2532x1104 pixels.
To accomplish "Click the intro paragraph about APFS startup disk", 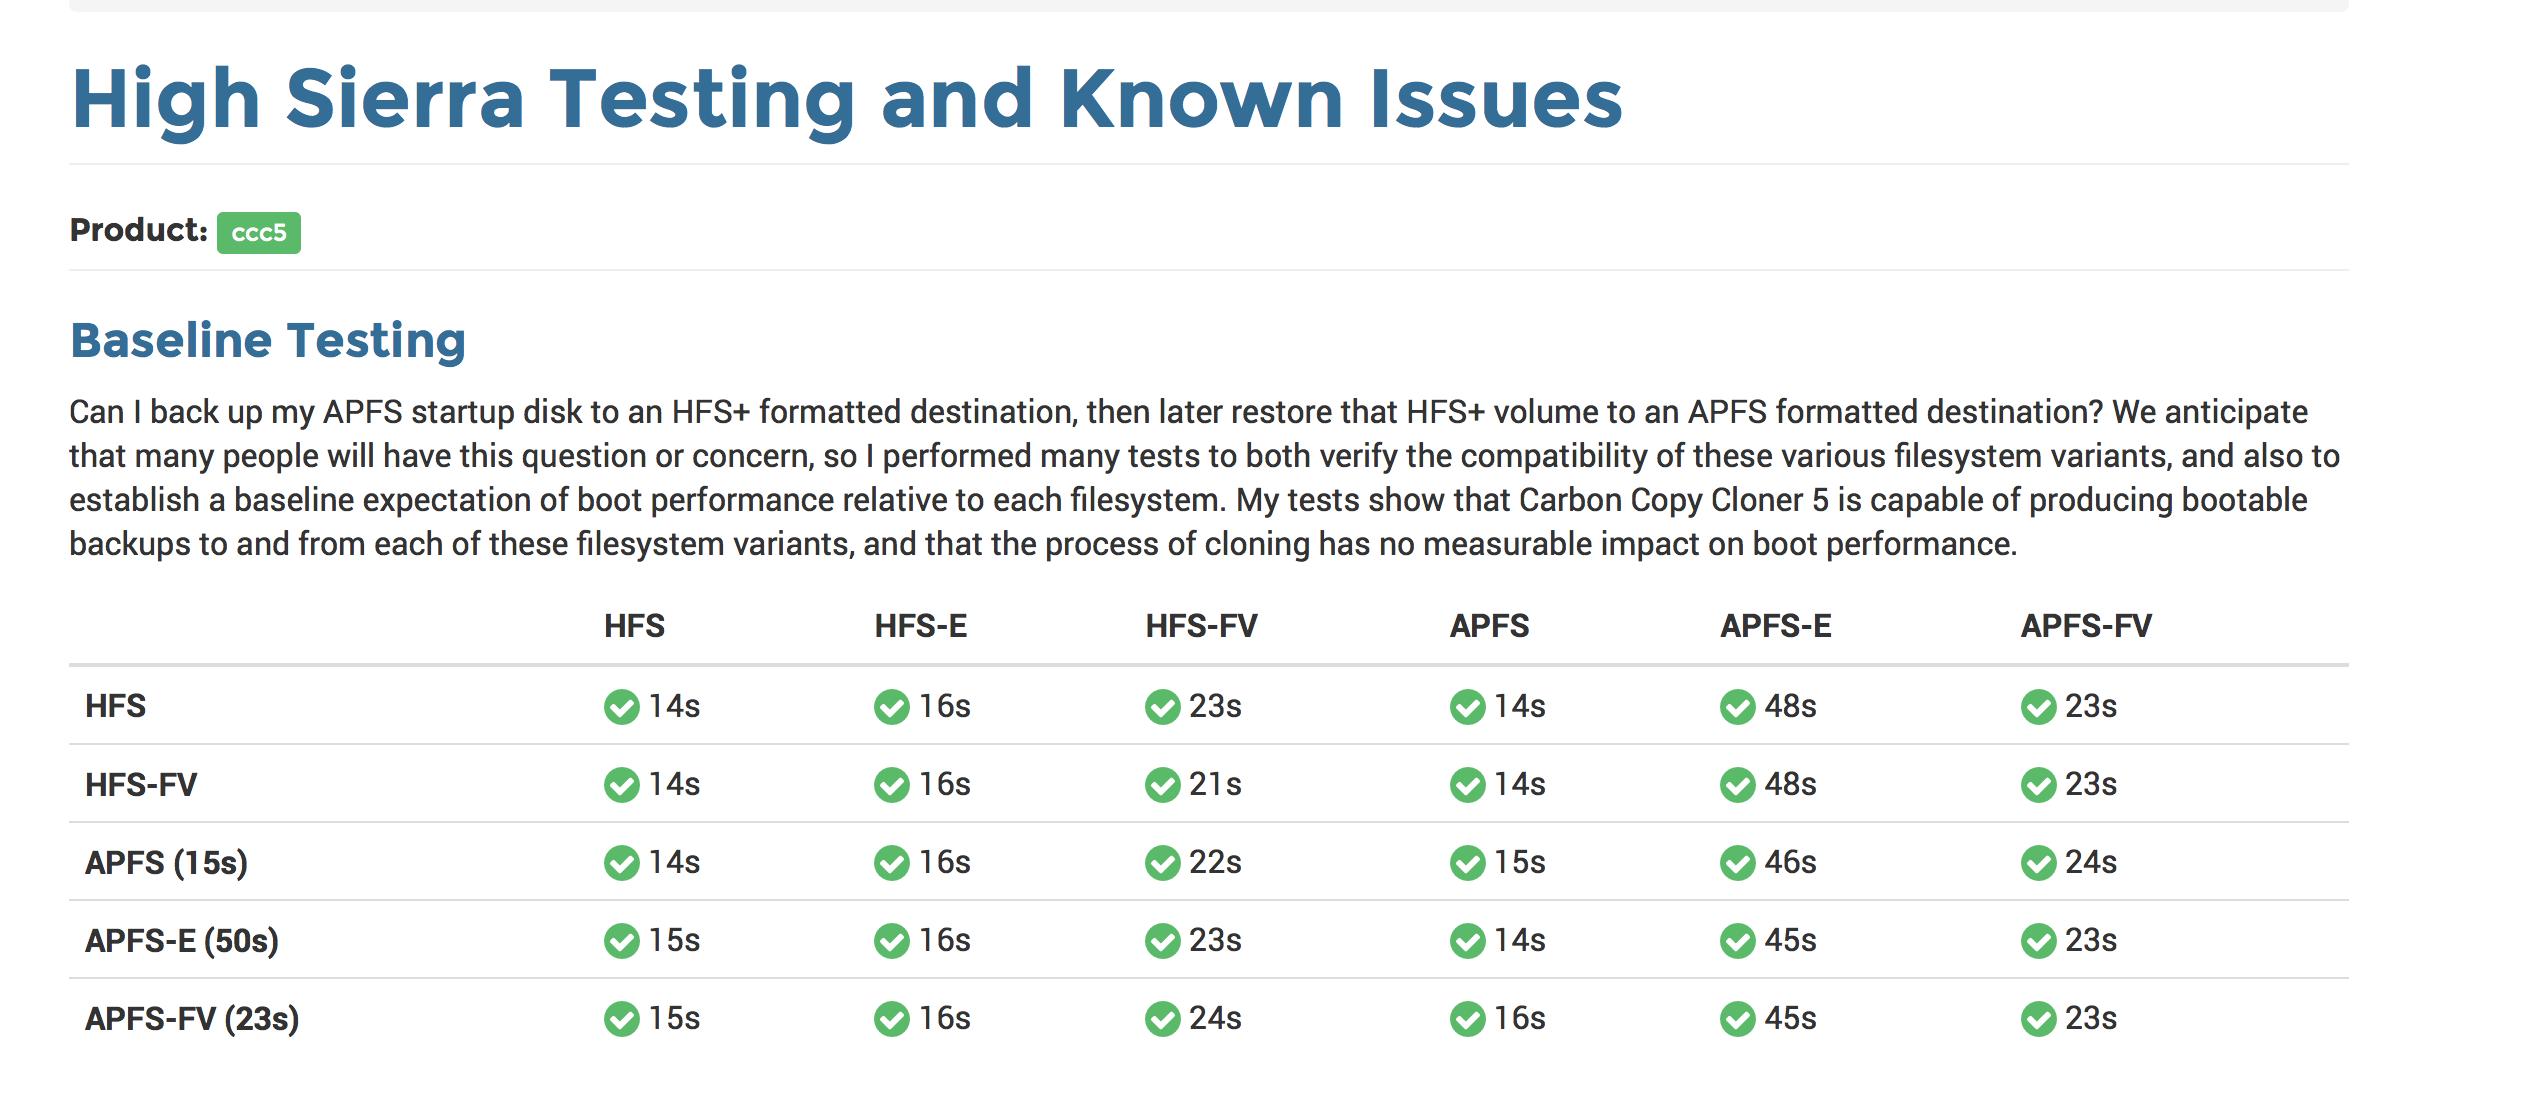I will (x=1205, y=478).
